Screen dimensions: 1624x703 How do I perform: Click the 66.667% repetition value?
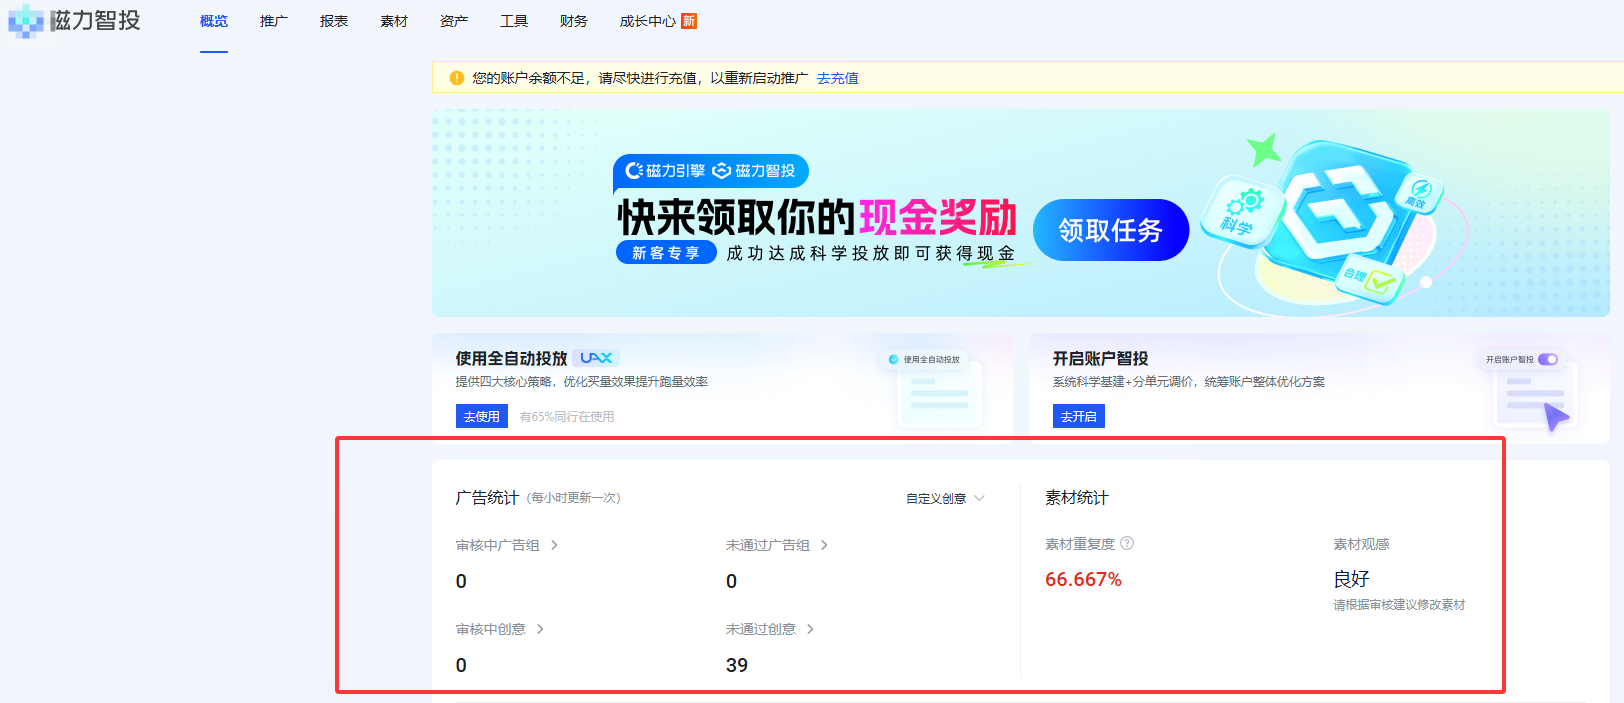coord(1083,579)
